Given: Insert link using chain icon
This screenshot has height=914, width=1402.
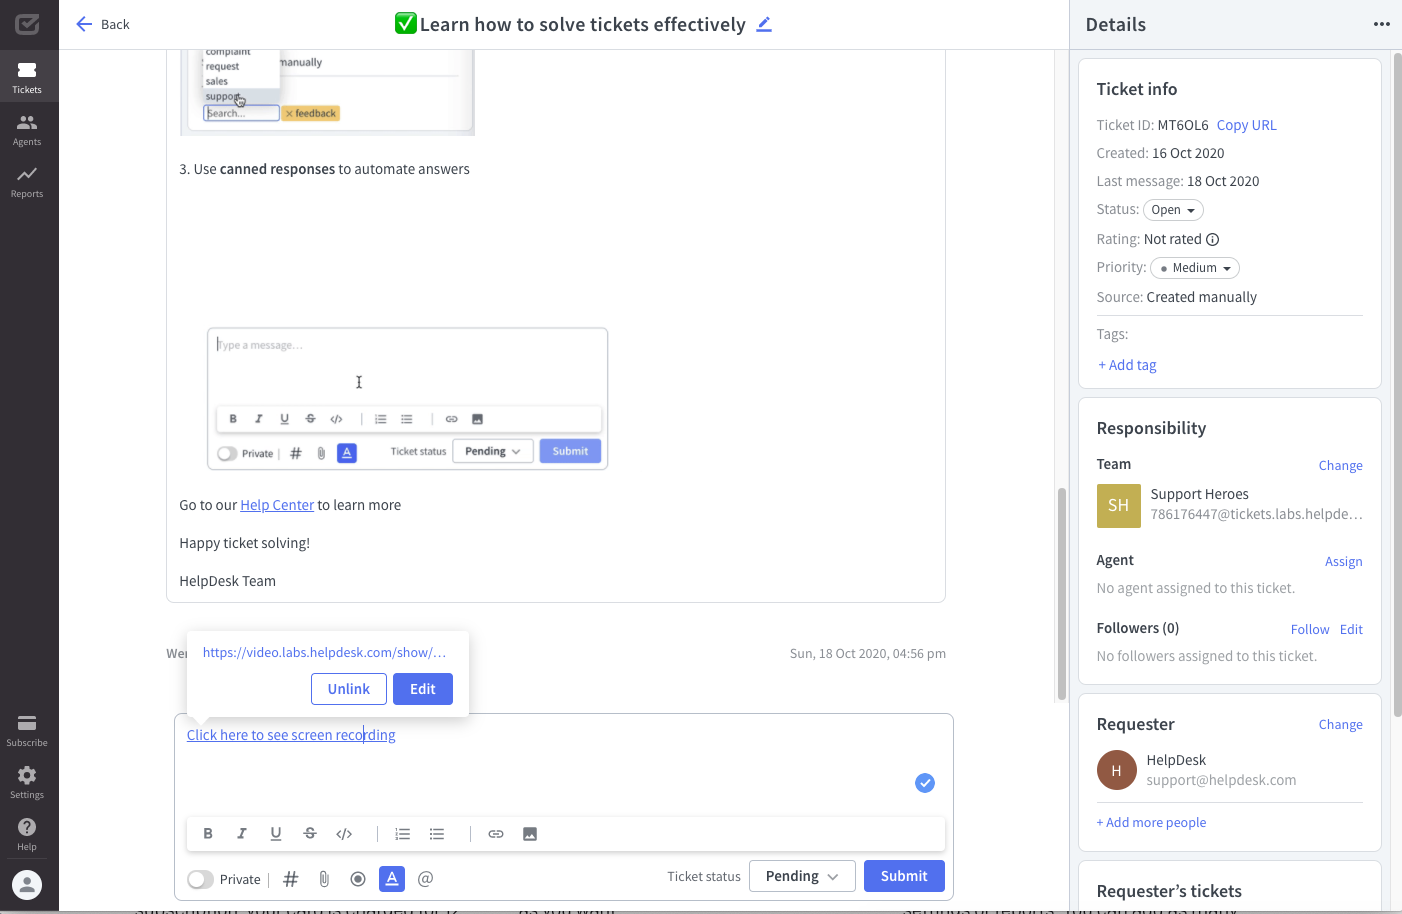Looking at the screenshot, I should click(496, 834).
